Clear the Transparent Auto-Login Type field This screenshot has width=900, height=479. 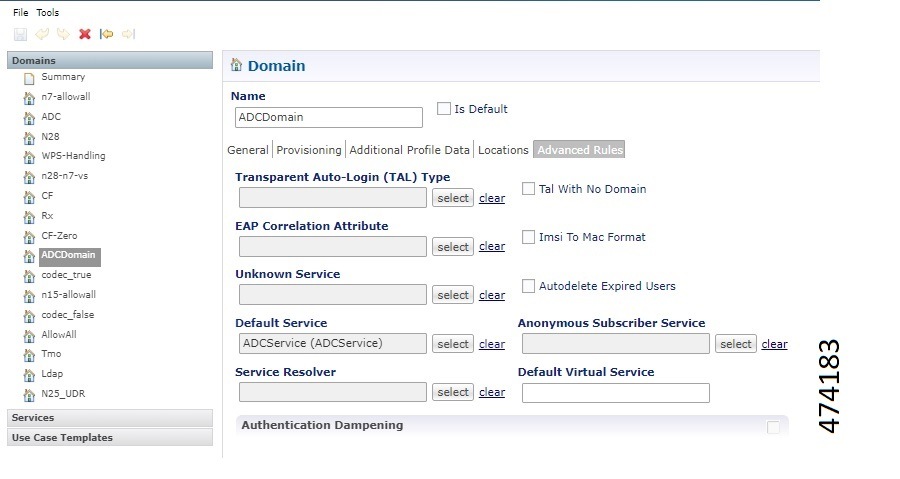tap(492, 198)
